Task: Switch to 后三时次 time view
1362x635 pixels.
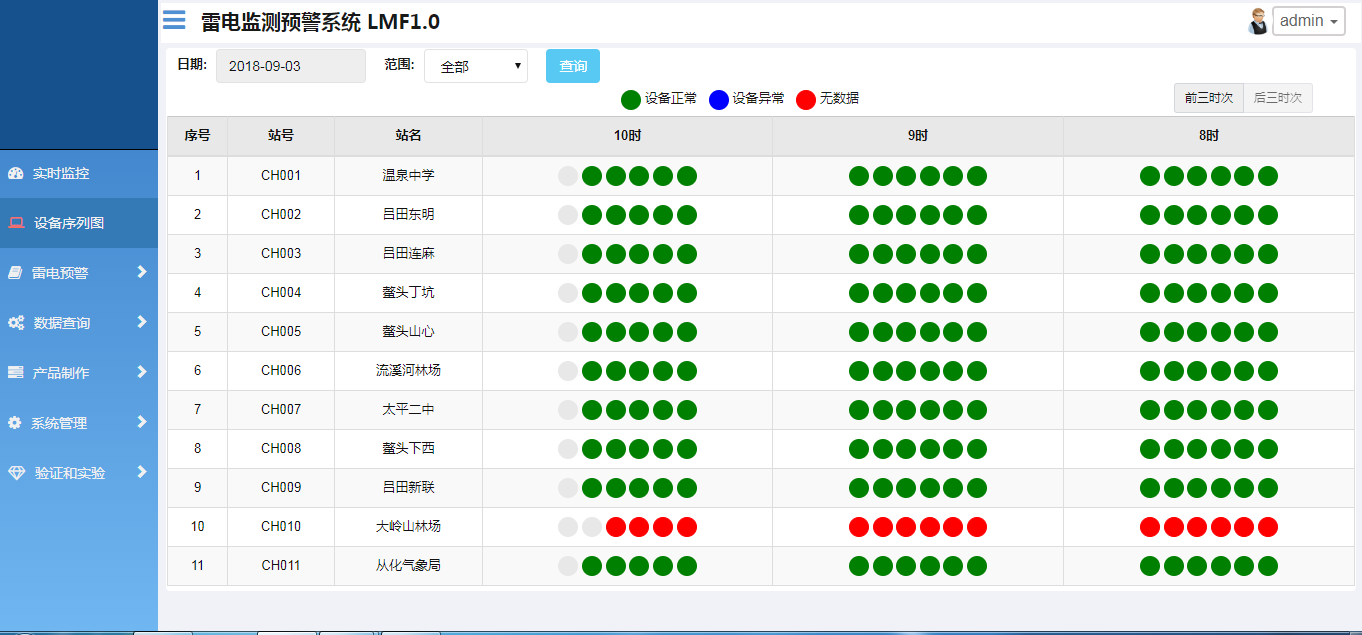Action: [x=1277, y=98]
